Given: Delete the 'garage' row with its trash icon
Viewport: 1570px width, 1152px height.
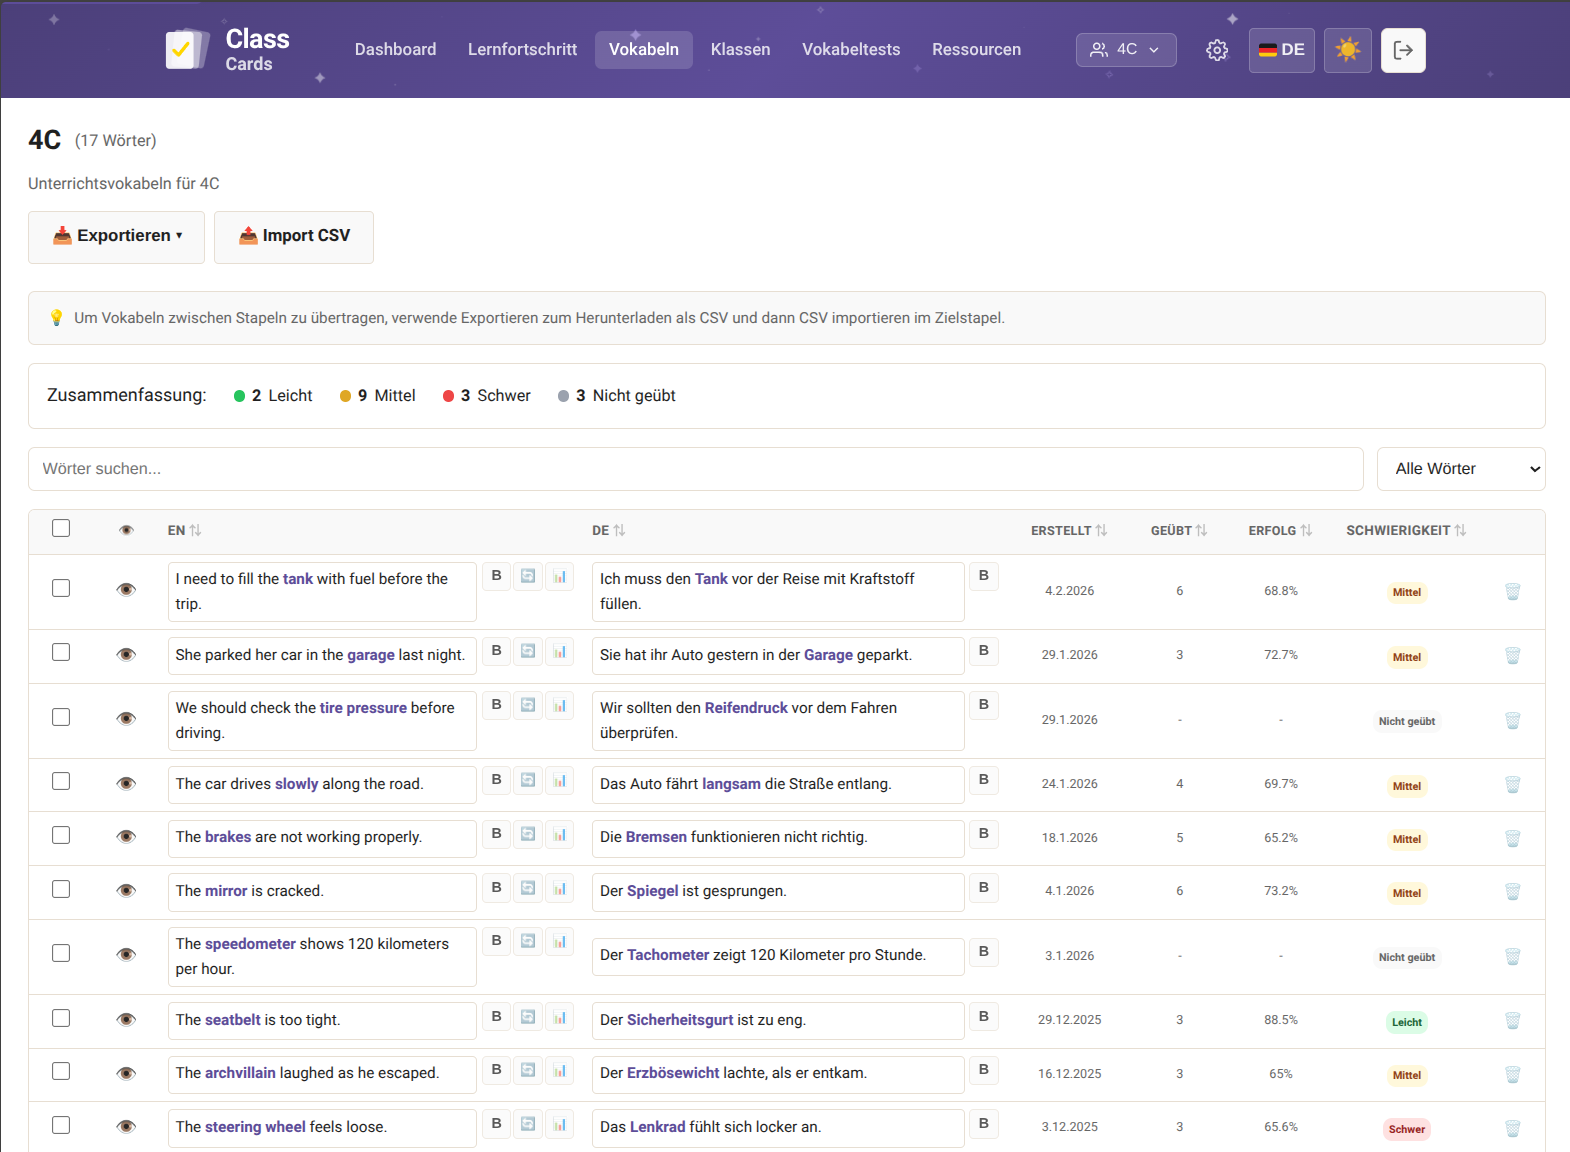Looking at the screenshot, I should click(x=1512, y=656).
